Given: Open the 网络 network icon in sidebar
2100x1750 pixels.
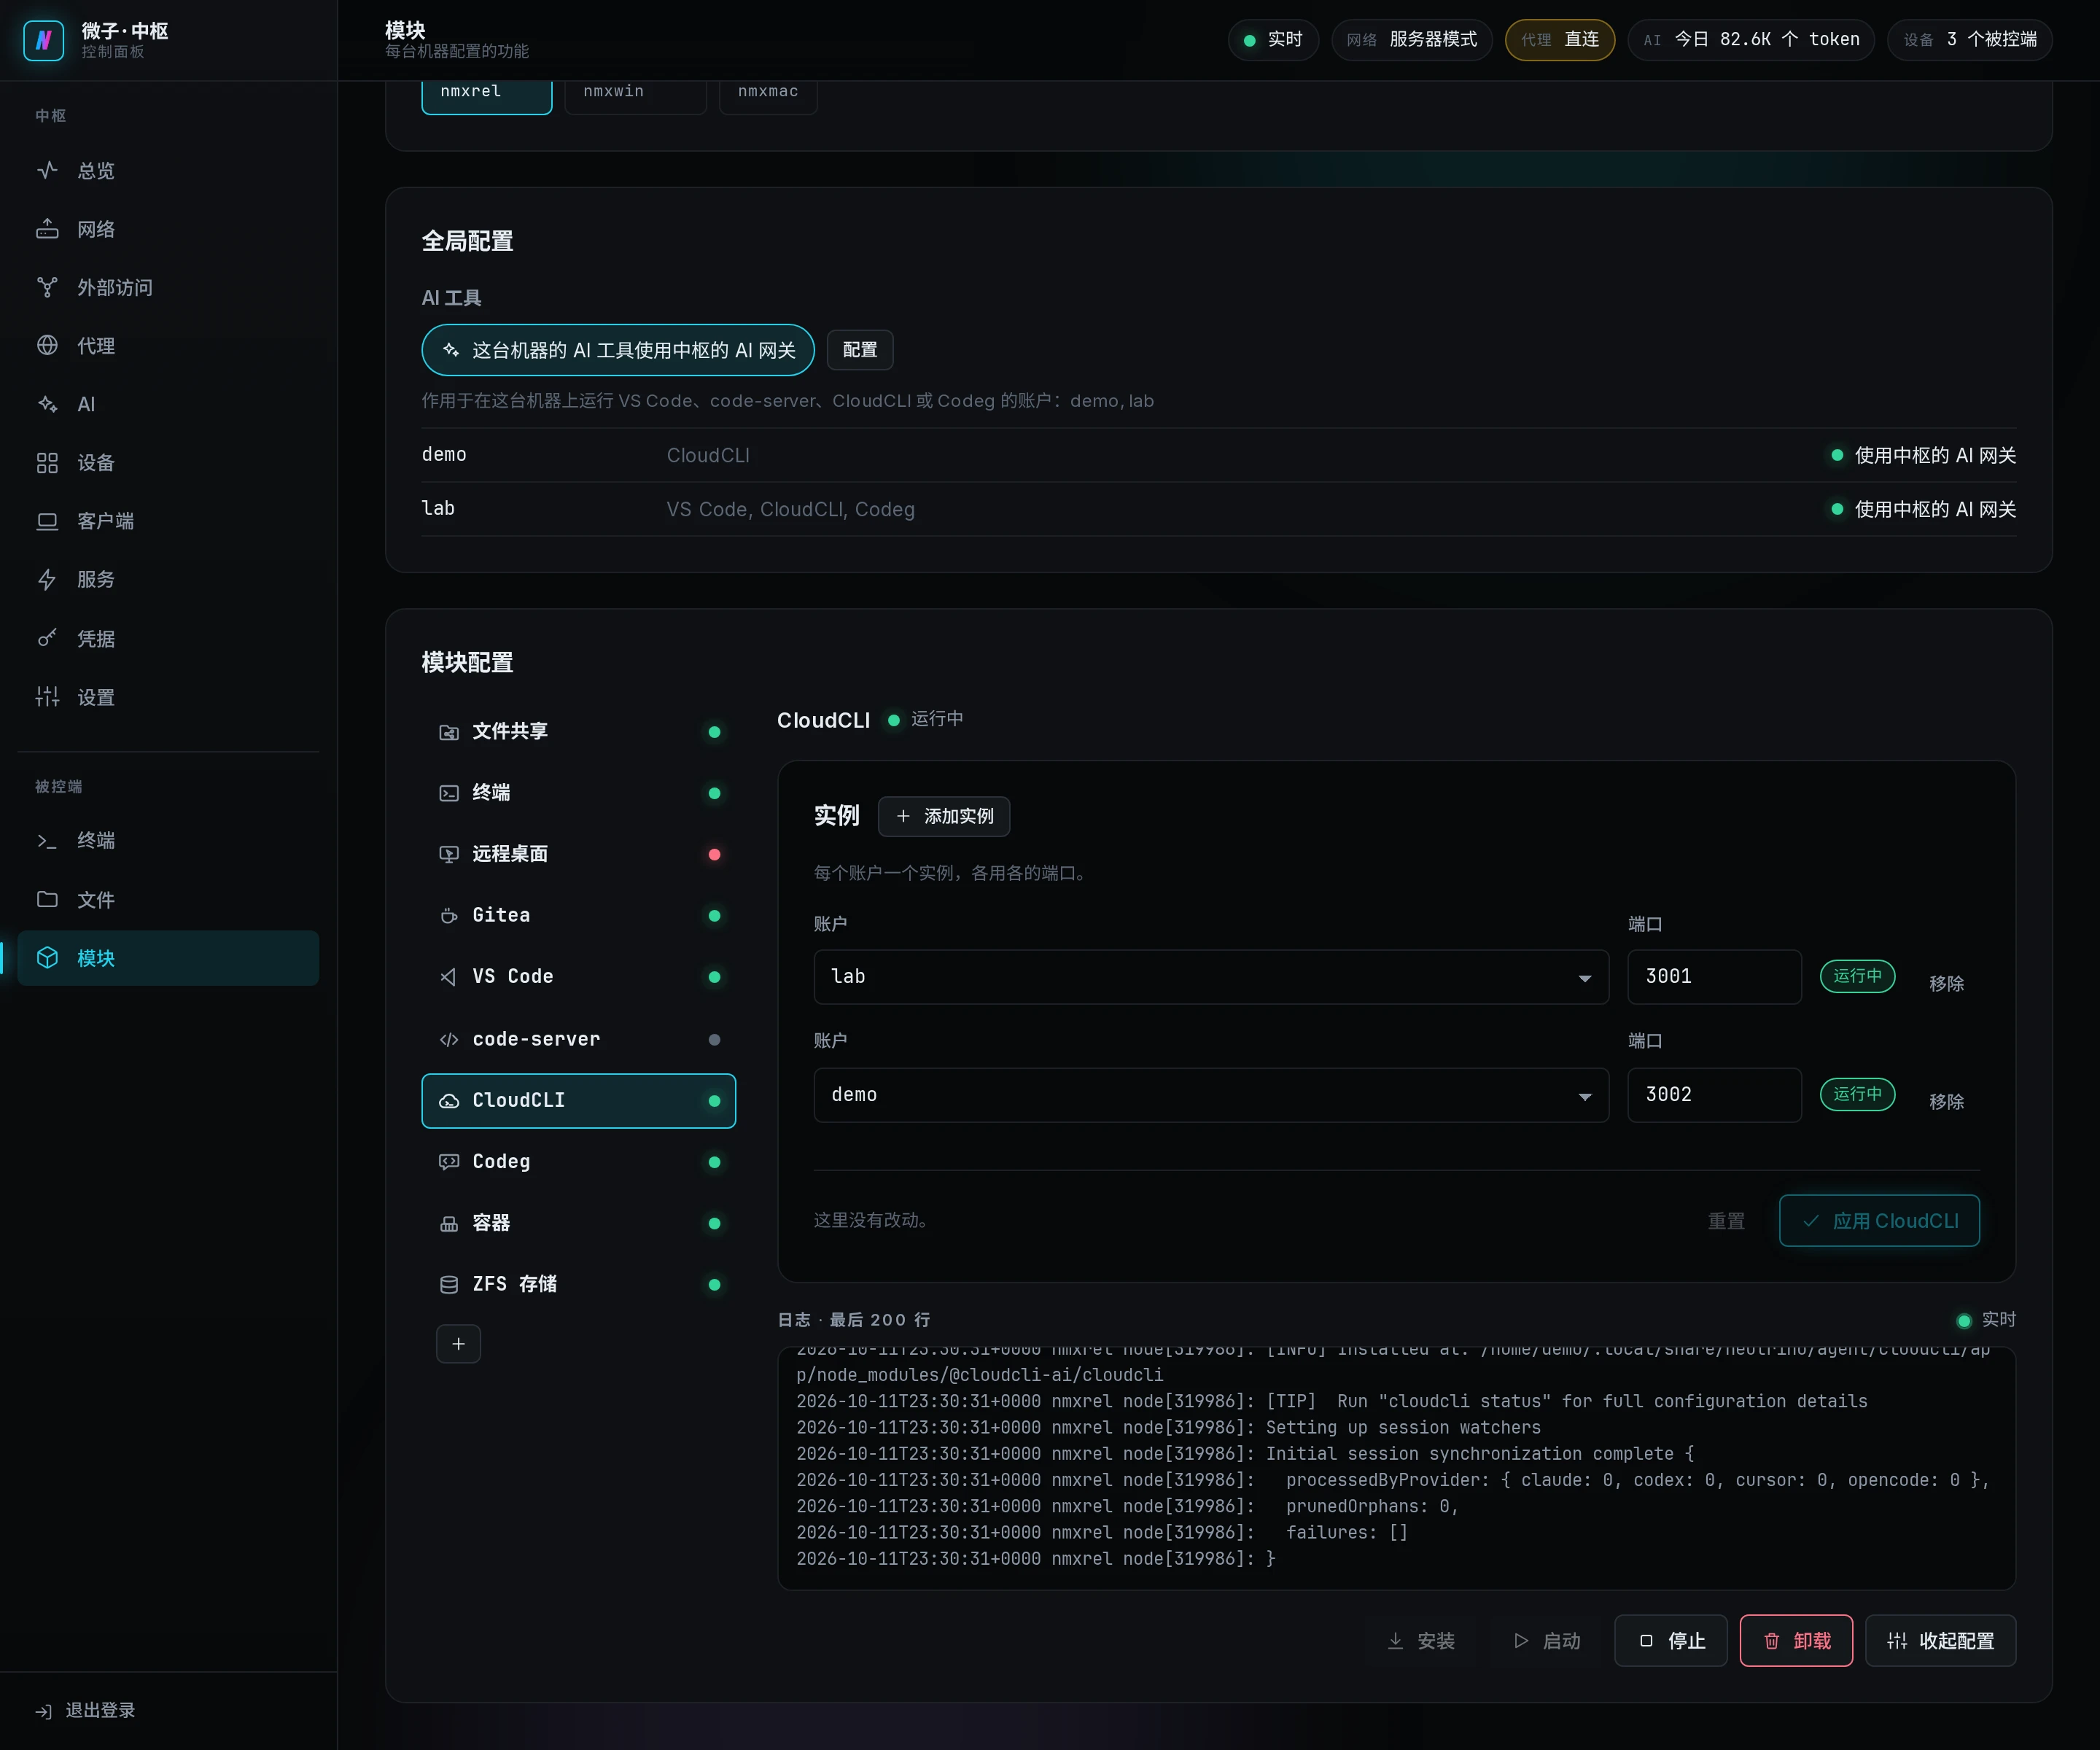Looking at the screenshot, I should point(47,229).
